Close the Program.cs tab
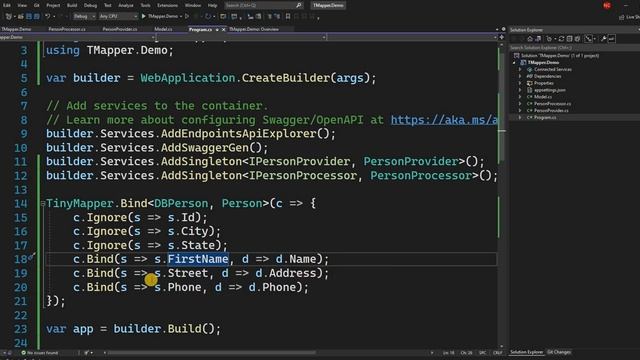Screen dimensions: 640x360 [x=223, y=29]
